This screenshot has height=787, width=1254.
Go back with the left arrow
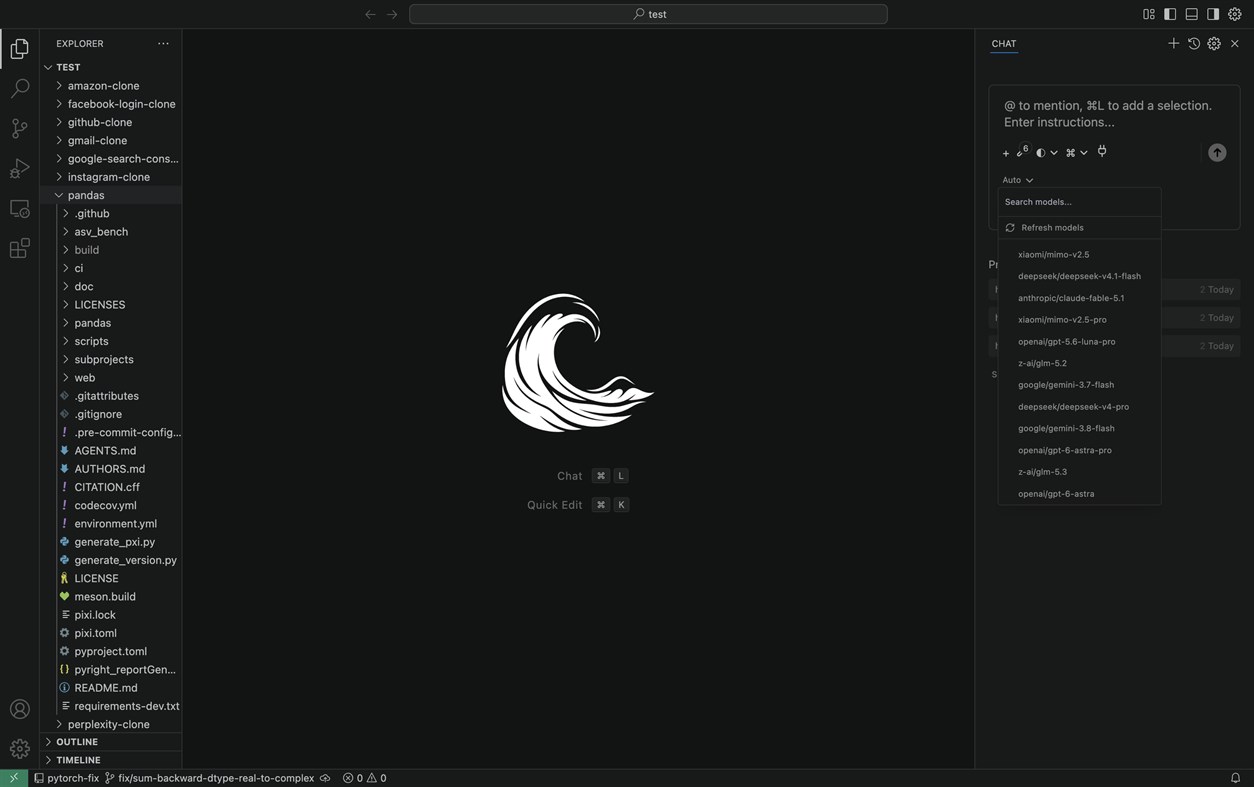[x=370, y=14]
